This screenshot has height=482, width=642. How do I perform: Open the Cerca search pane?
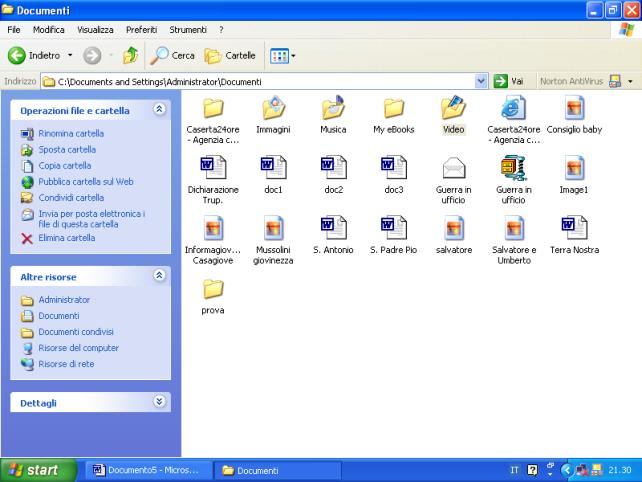point(172,55)
